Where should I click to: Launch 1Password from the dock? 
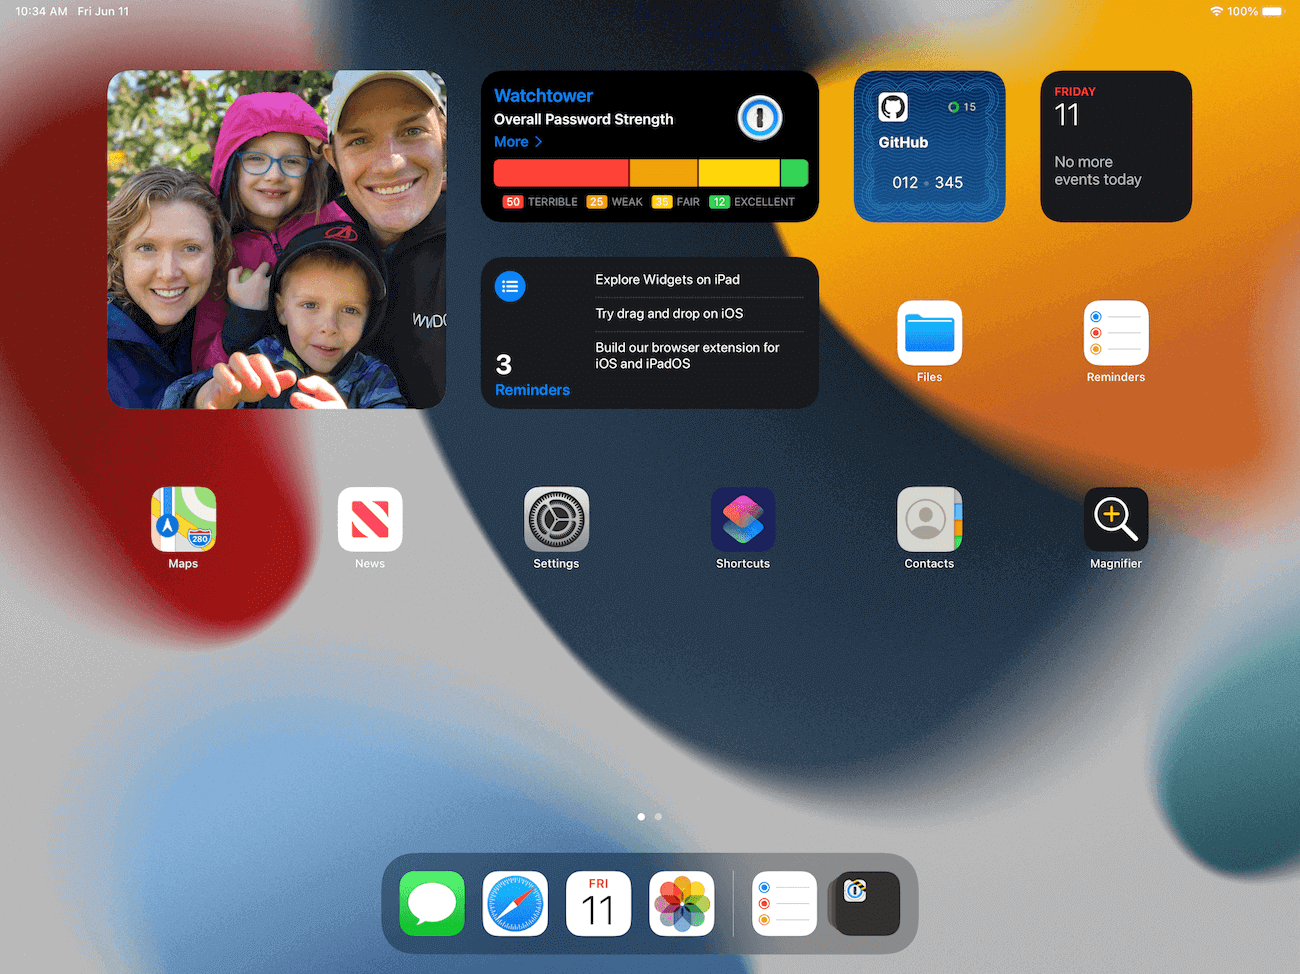[864, 903]
